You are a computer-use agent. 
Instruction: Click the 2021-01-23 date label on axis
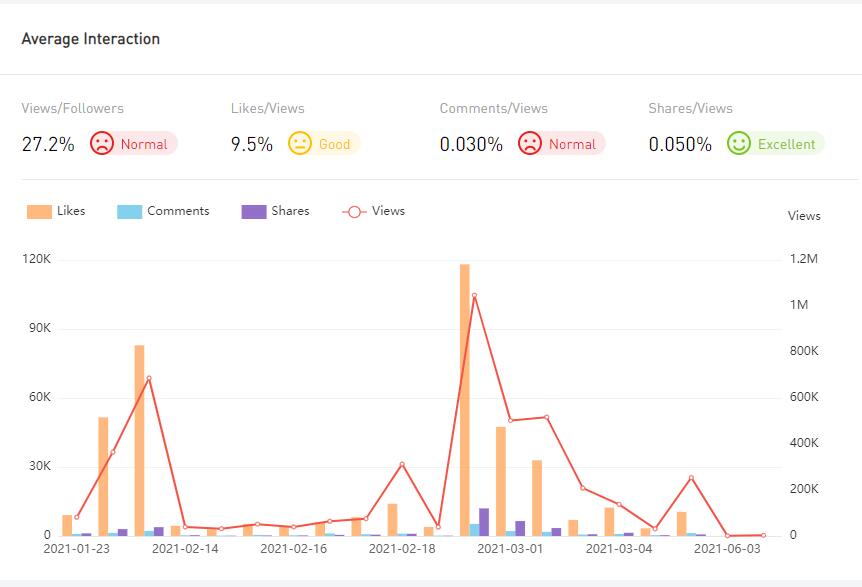click(x=77, y=548)
